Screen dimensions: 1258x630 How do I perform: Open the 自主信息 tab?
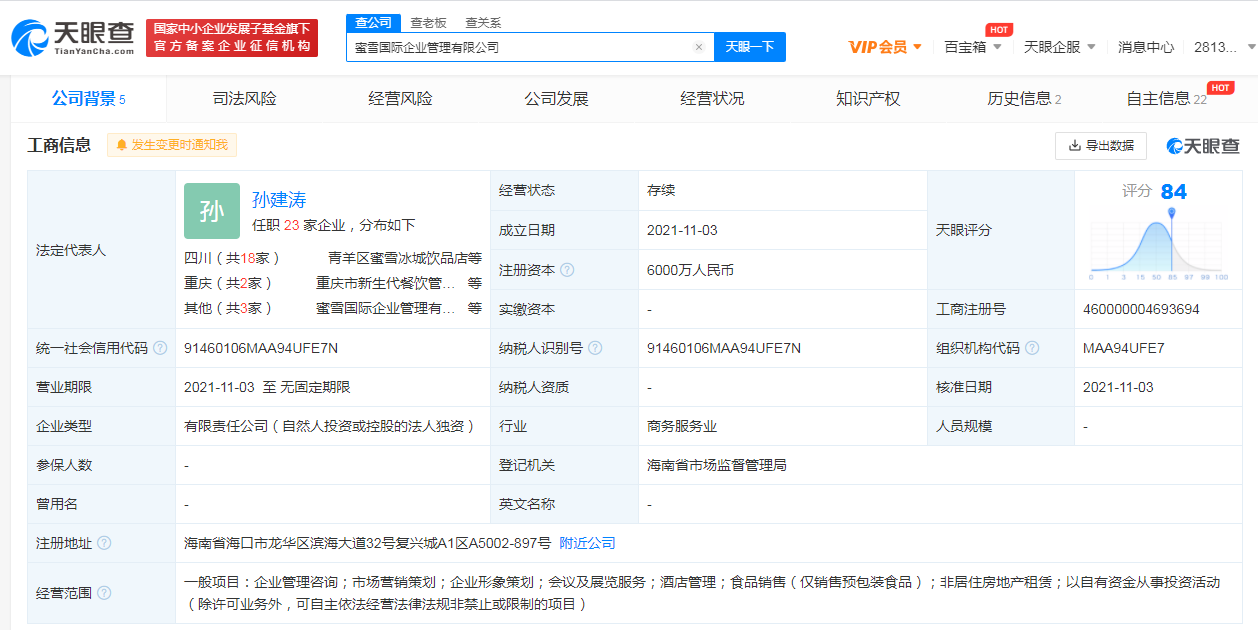coord(1167,99)
